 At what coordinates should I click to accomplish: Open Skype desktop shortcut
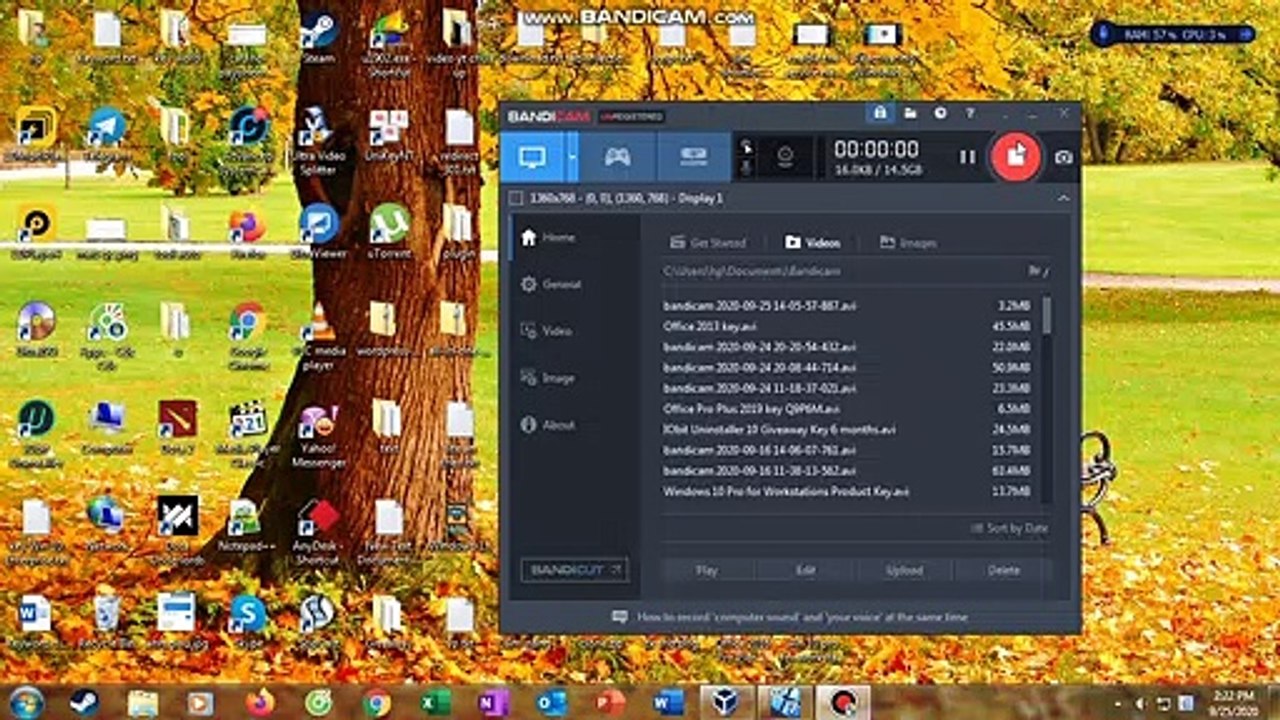coord(246,621)
